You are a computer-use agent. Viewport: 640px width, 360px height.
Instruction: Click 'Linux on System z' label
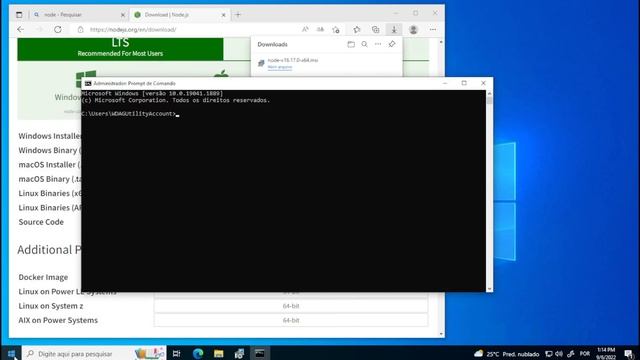51,306
